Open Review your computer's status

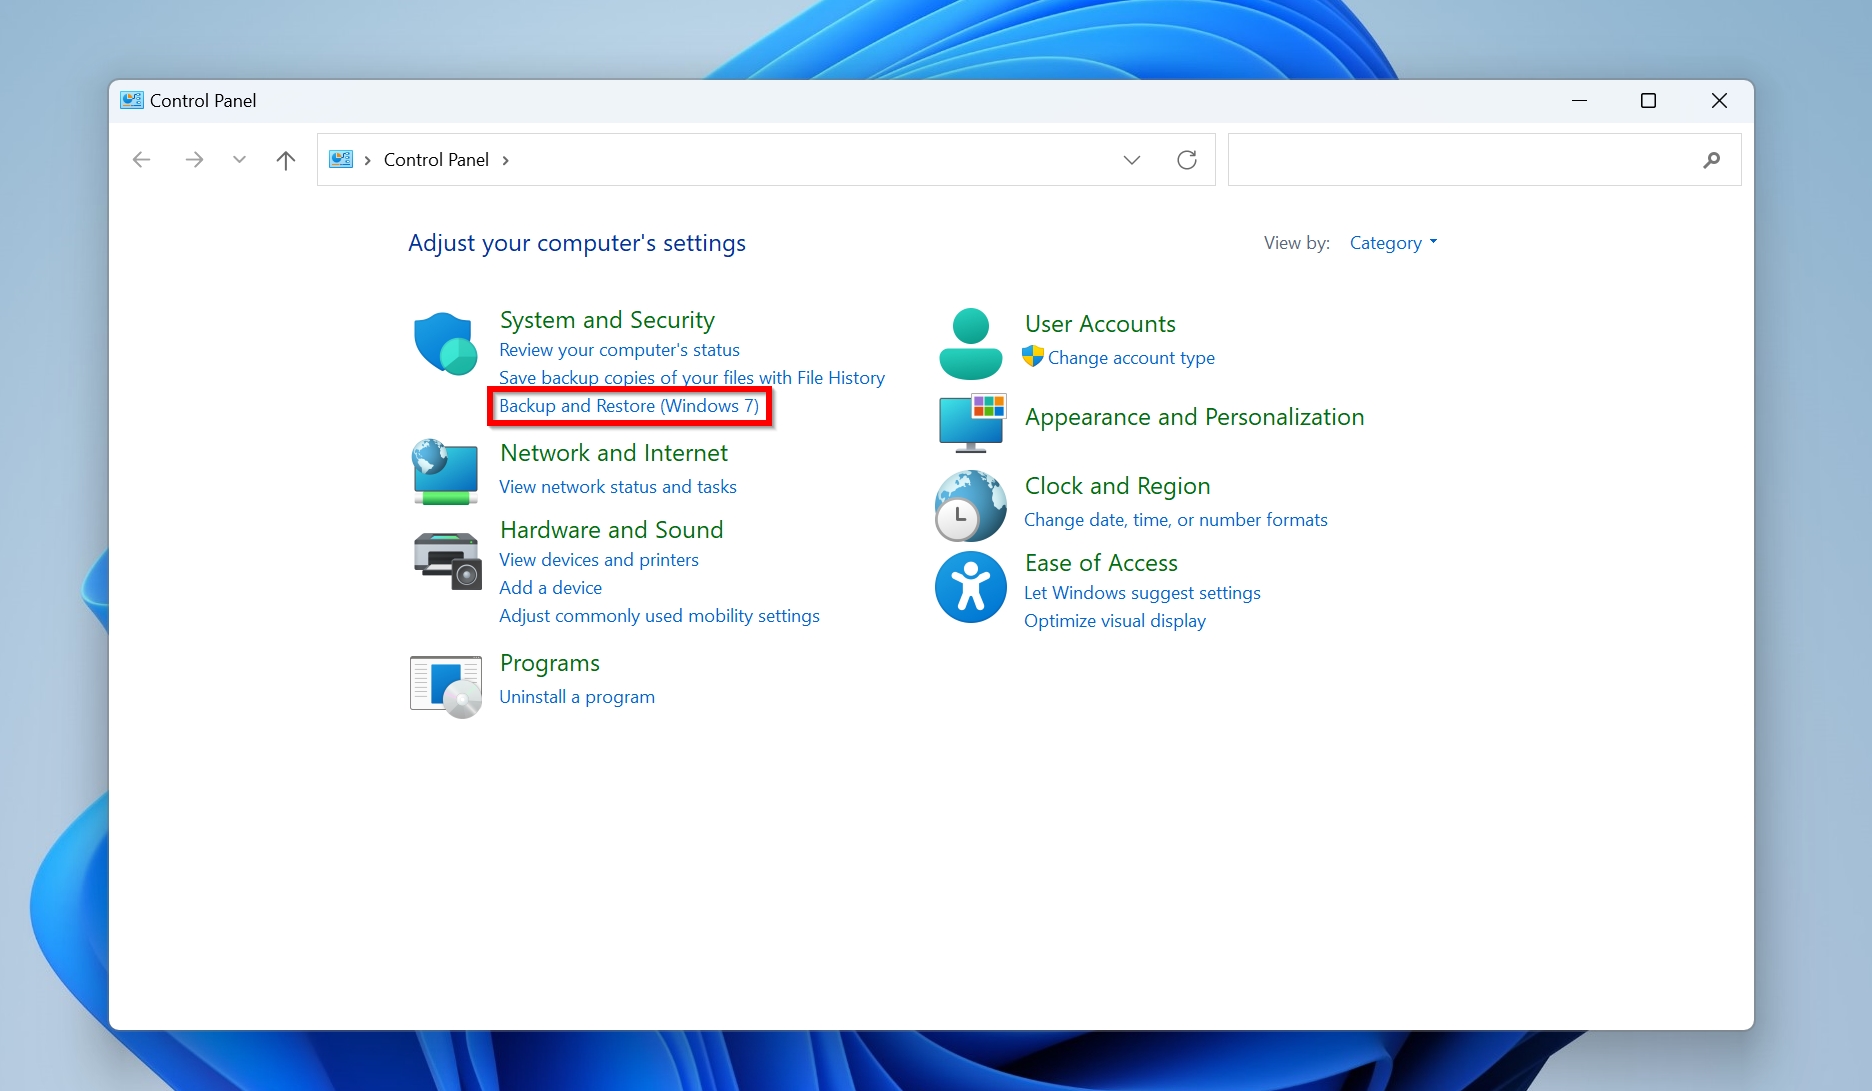(619, 350)
